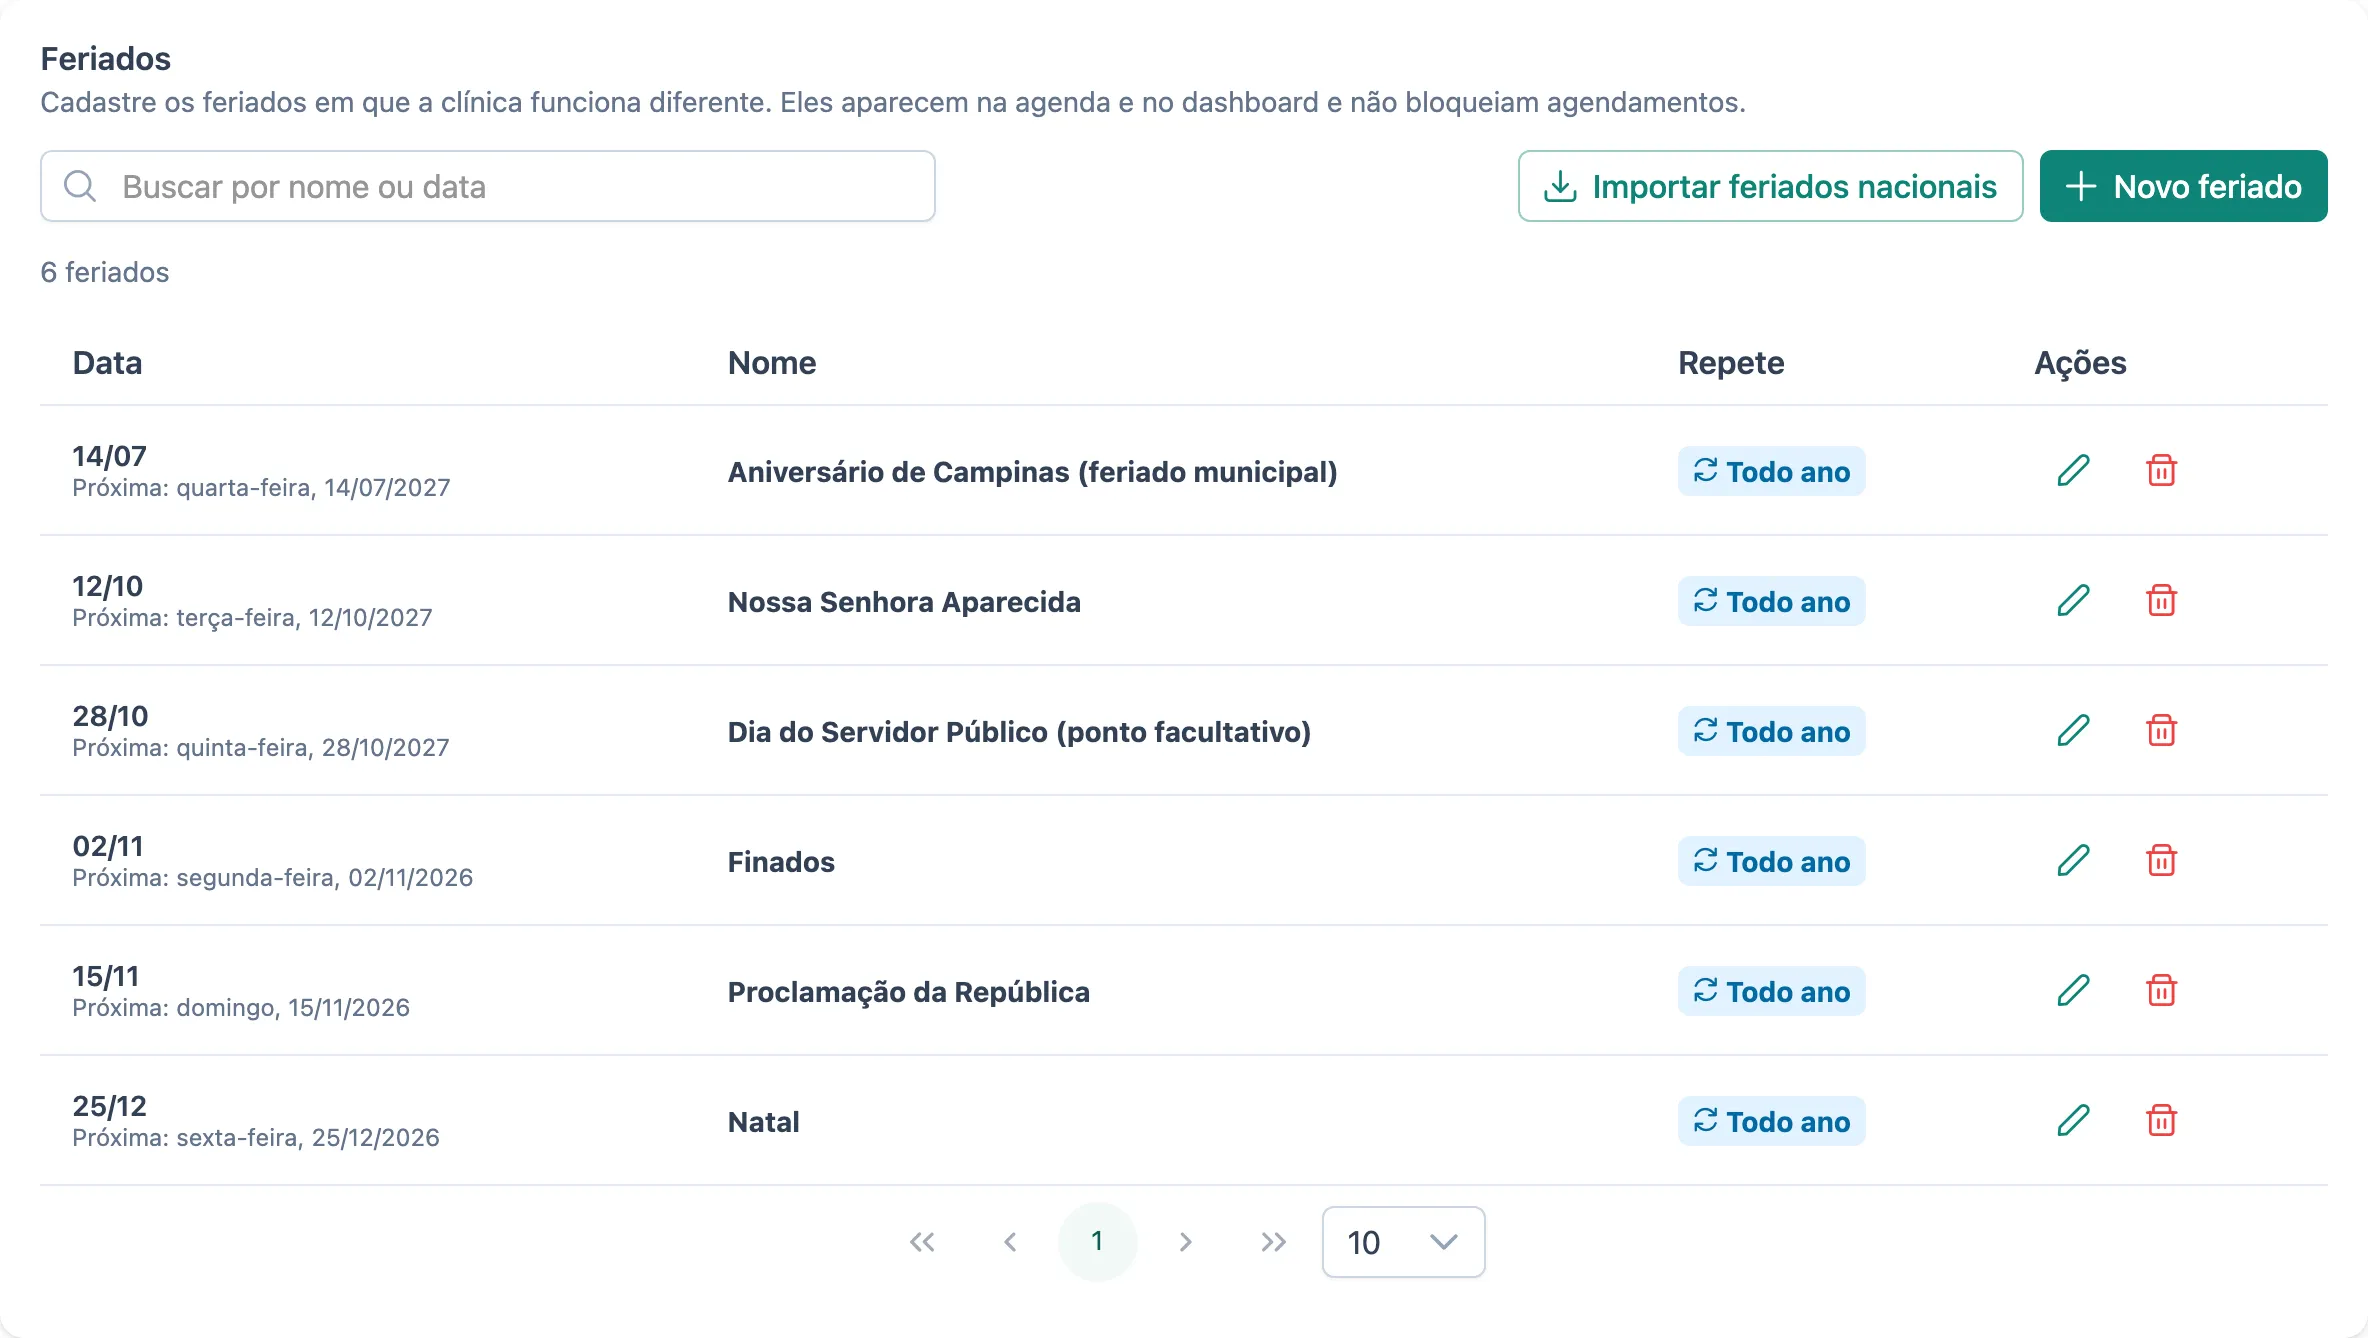
Task: Delete Nossa Senhora Aparecida with trash icon
Action: coord(2161,600)
